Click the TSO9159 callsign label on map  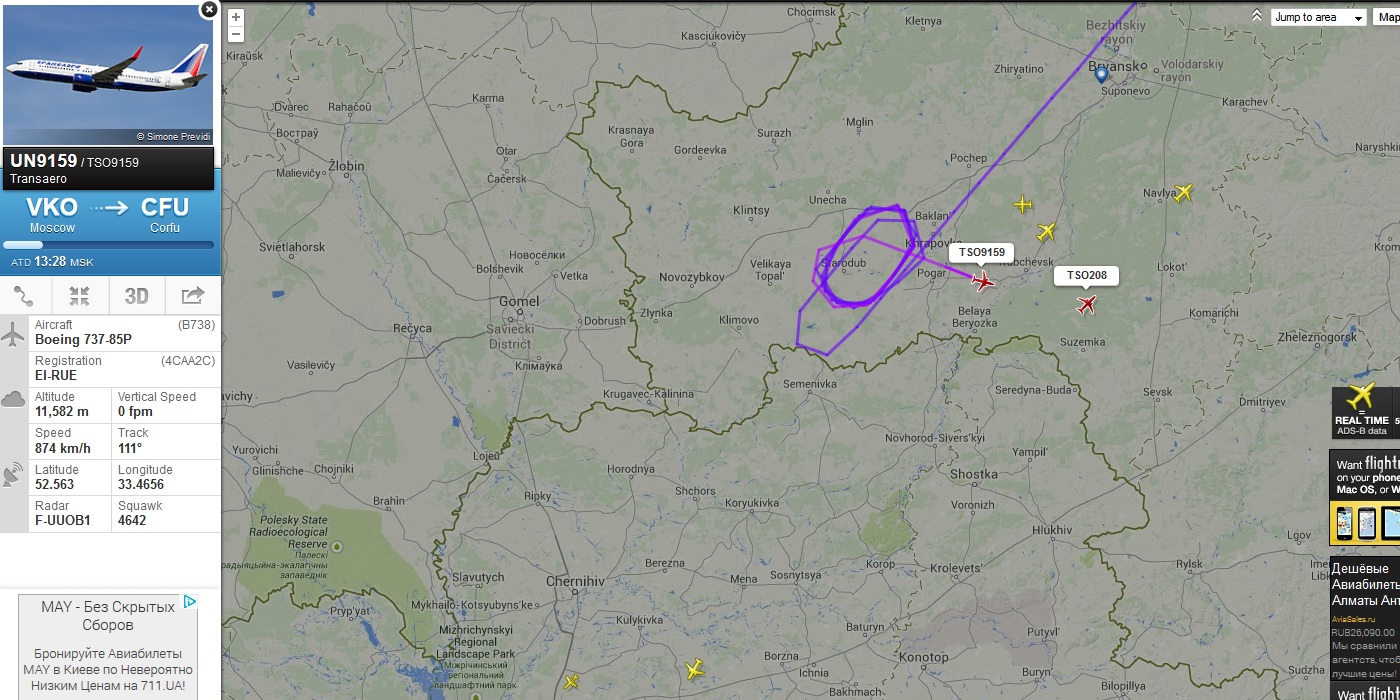coord(981,252)
